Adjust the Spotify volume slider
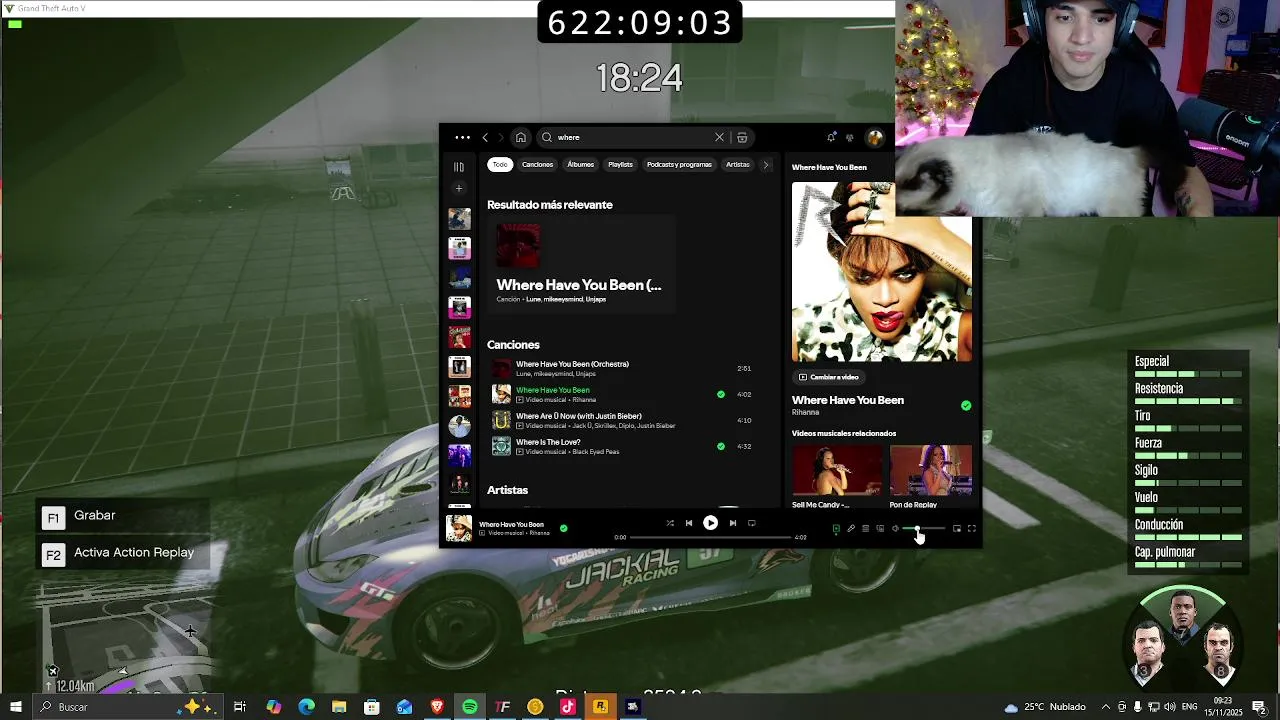Viewport: 1280px width, 720px height. [x=924, y=528]
